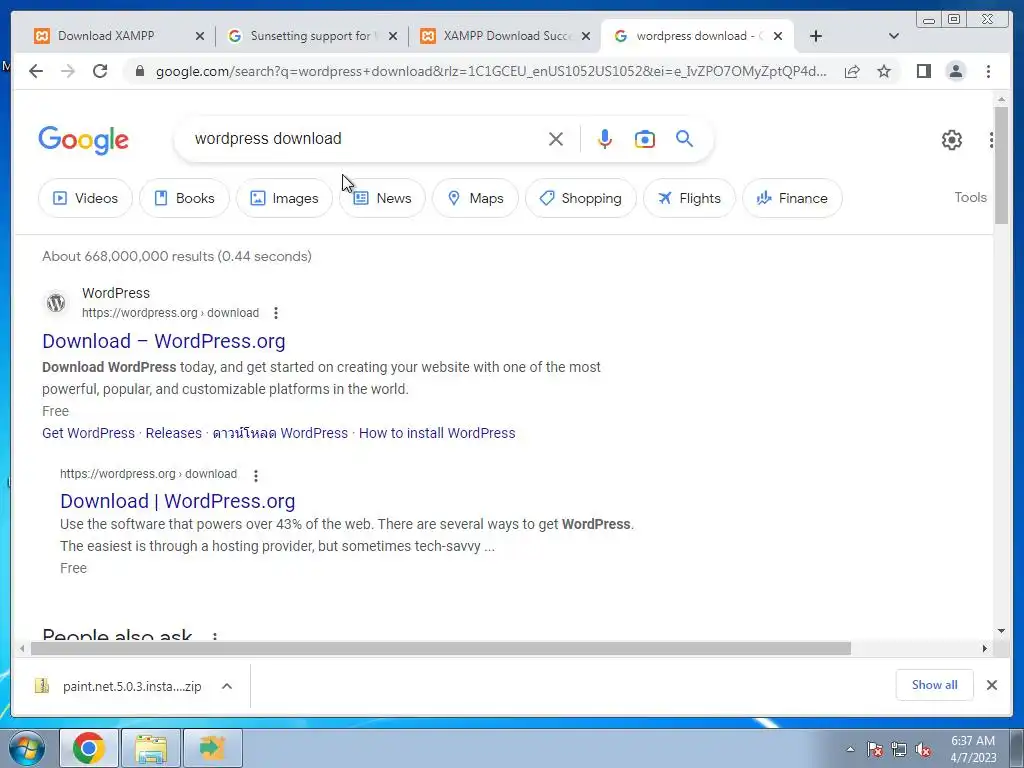Open Google quick settings gear
Screen dimensions: 1024x768
click(x=952, y=140)
